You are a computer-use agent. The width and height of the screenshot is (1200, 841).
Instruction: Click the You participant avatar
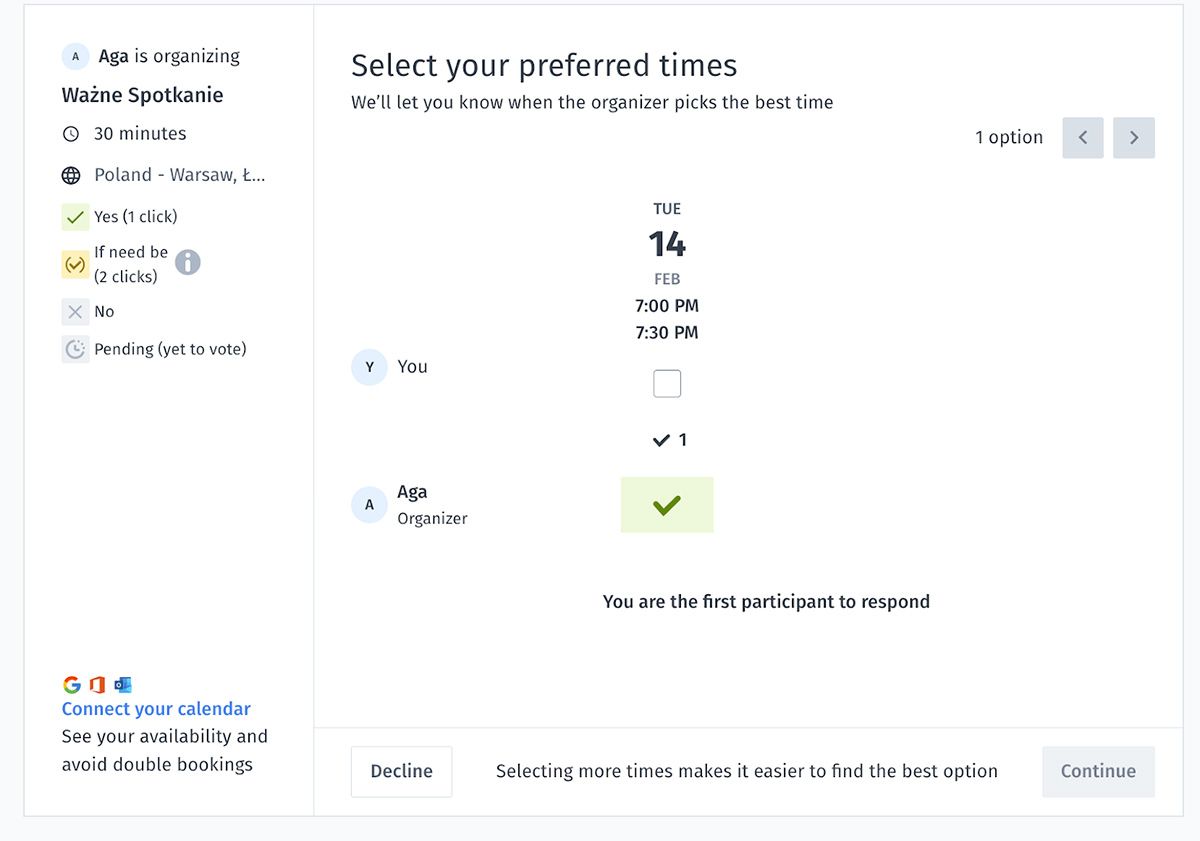click(x=369, y=367)
